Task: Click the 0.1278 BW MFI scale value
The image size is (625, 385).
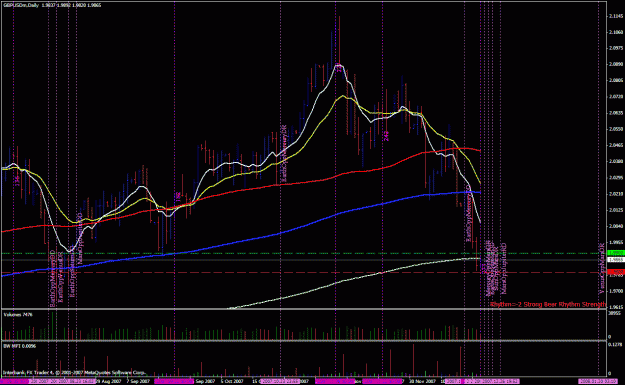Action: [616, 345]
